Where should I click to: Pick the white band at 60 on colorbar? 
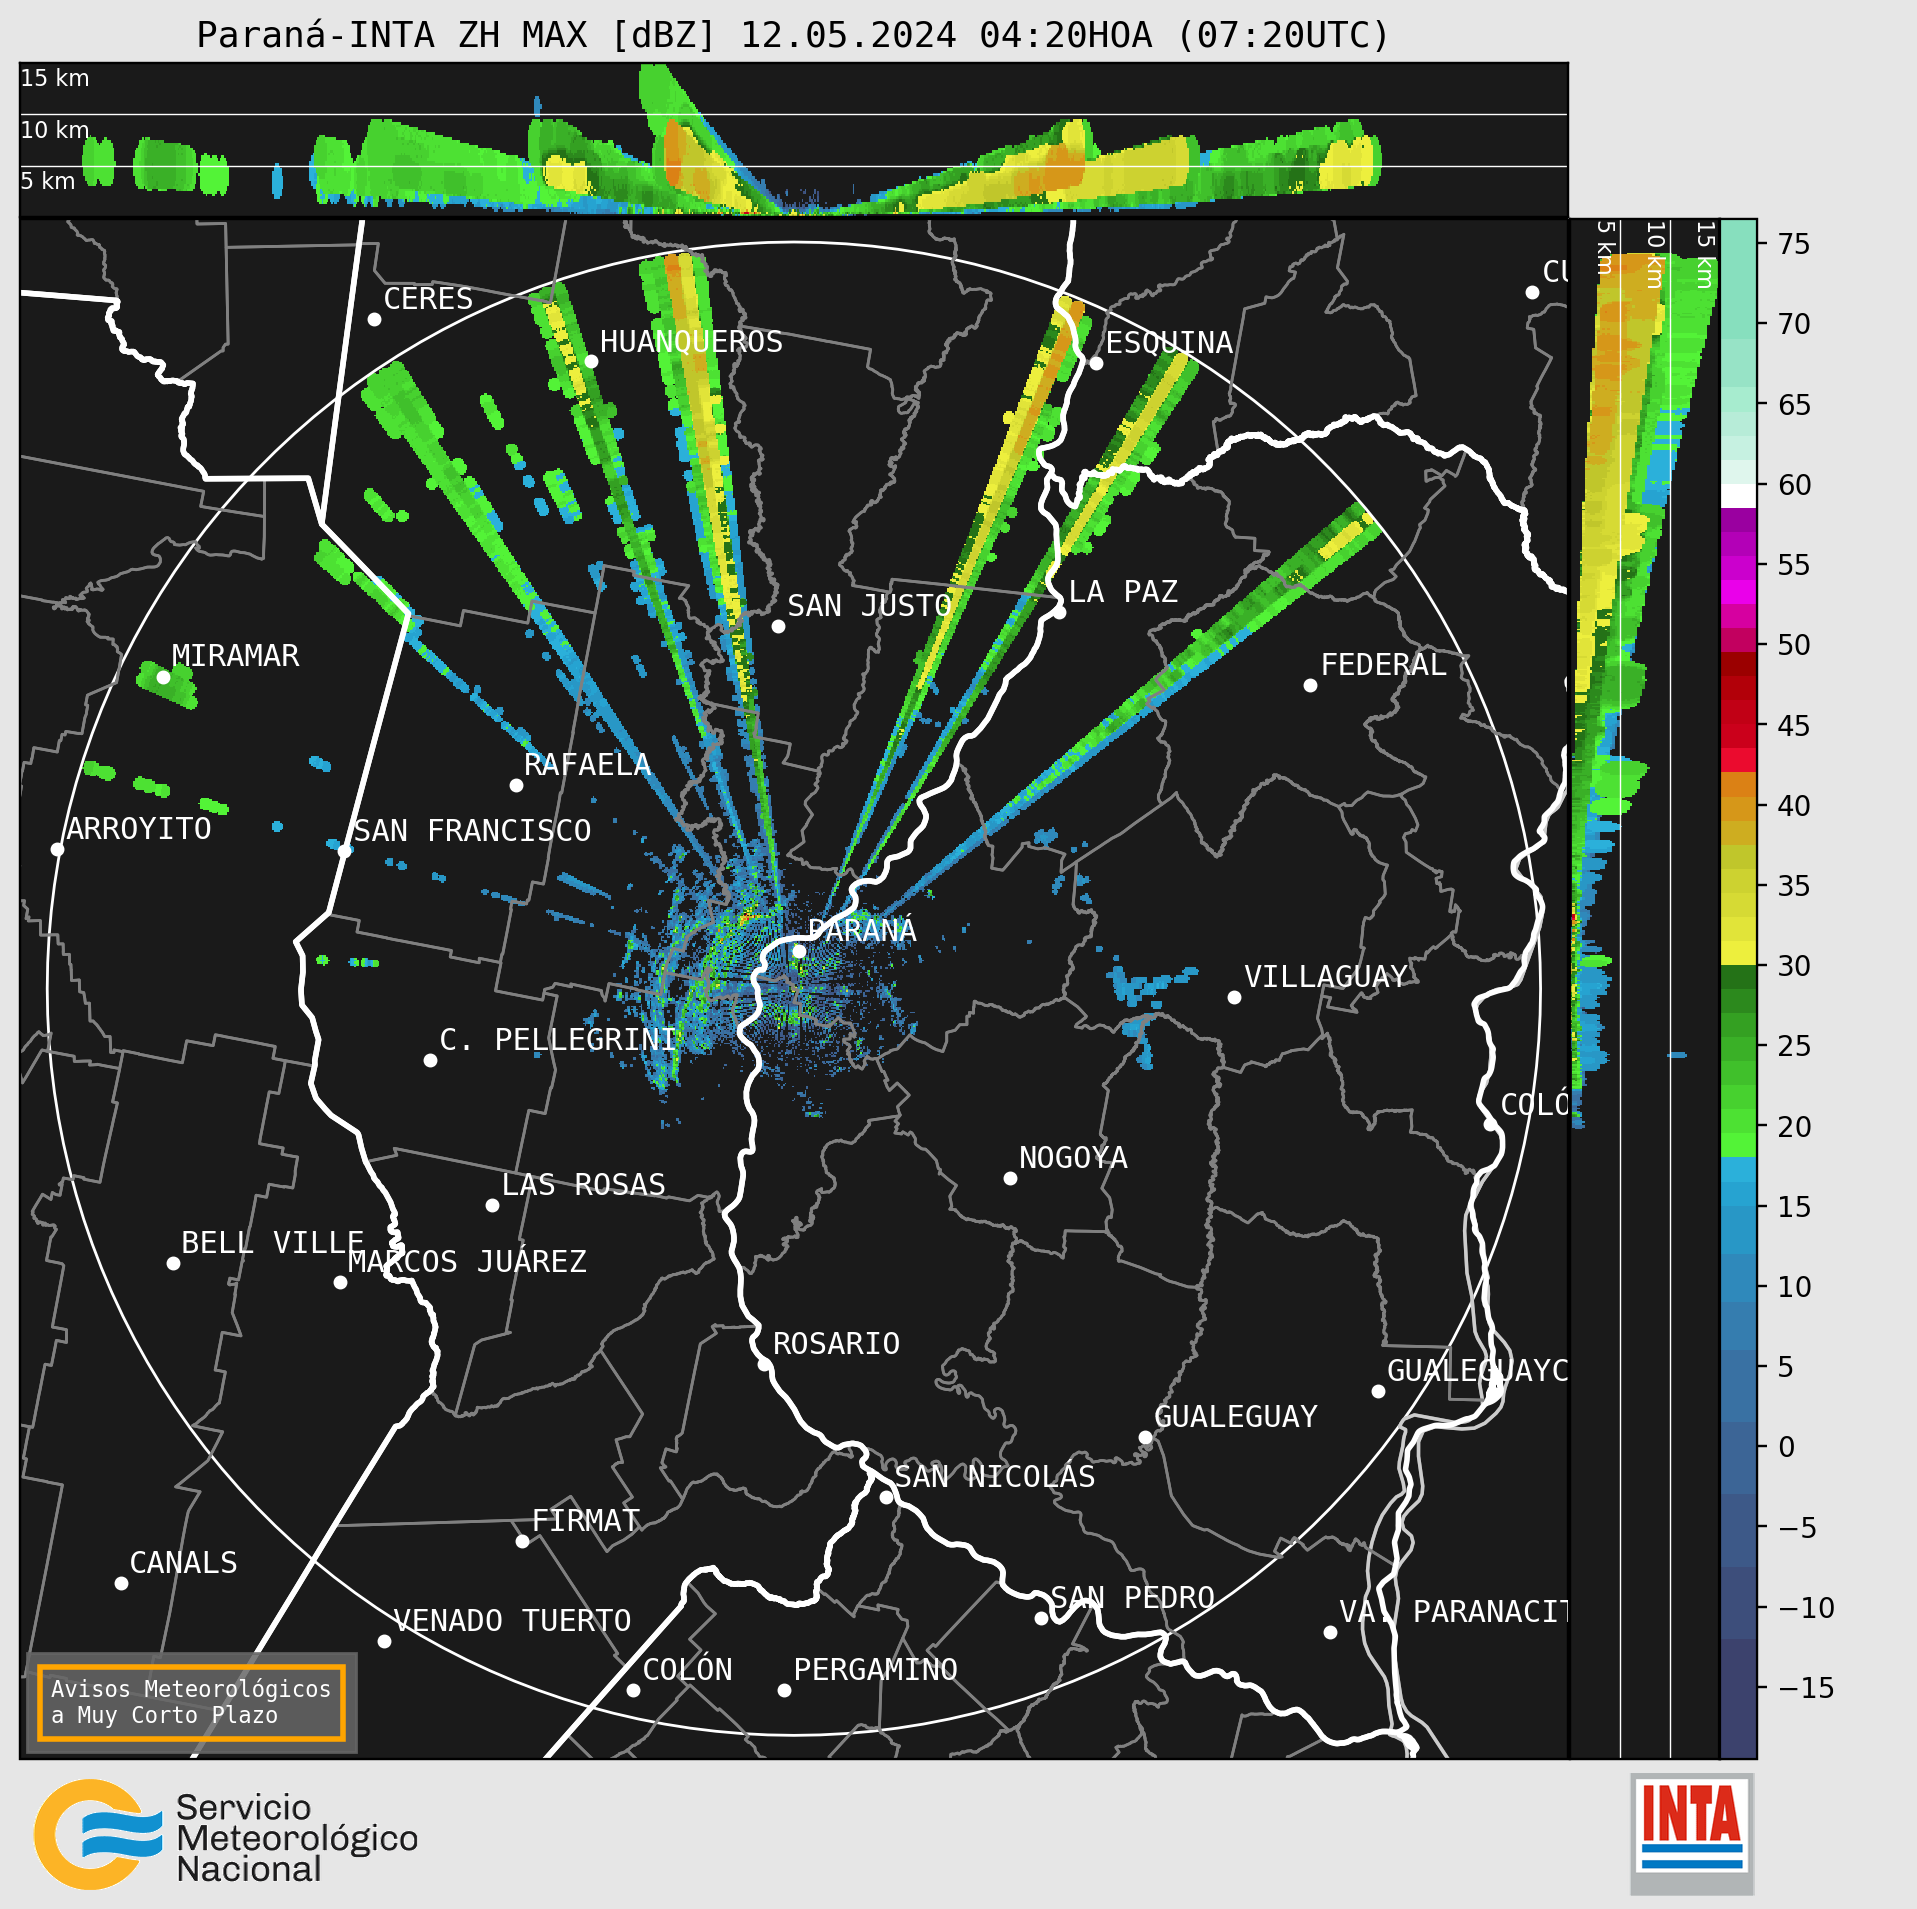[x=1738, y=496]
